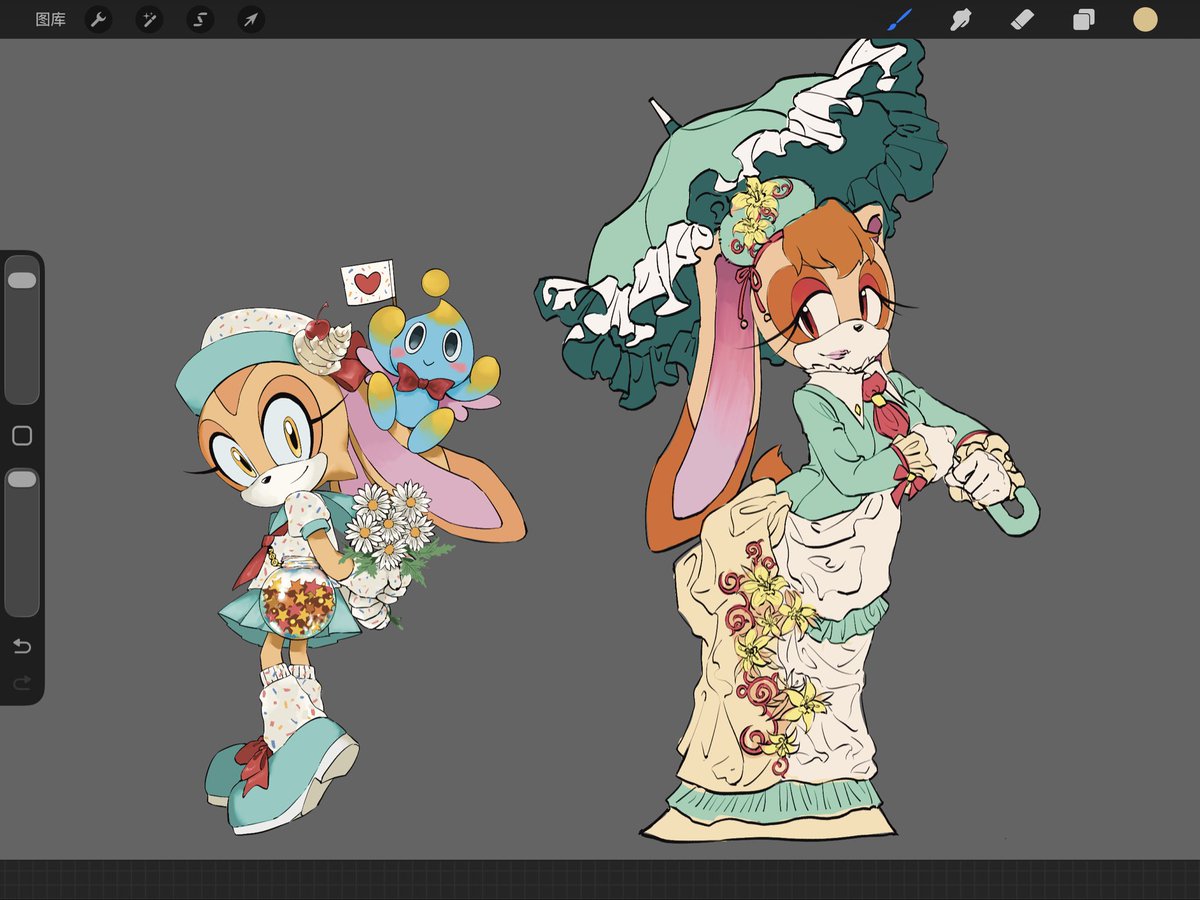
Task: Open the active color picker circle
Action: (1145, 19)
